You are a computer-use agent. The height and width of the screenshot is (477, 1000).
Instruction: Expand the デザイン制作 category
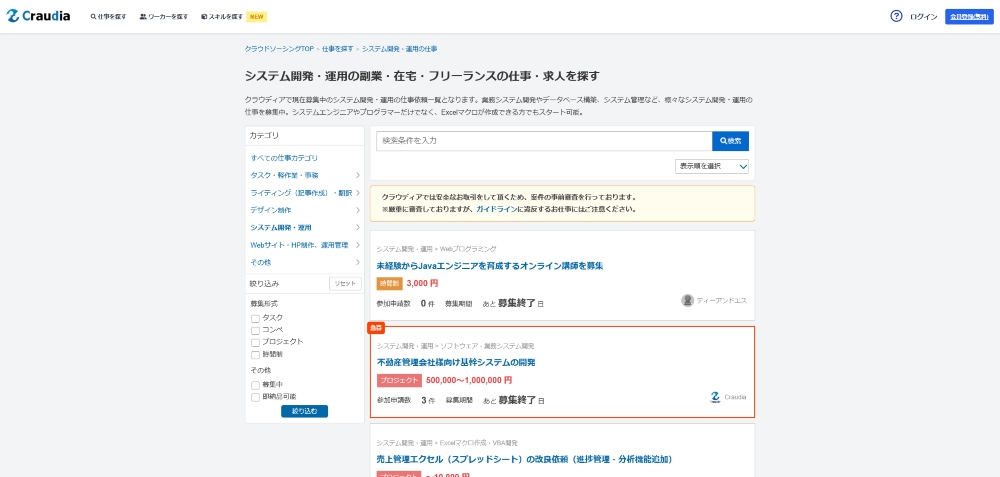tap(357, 210)
